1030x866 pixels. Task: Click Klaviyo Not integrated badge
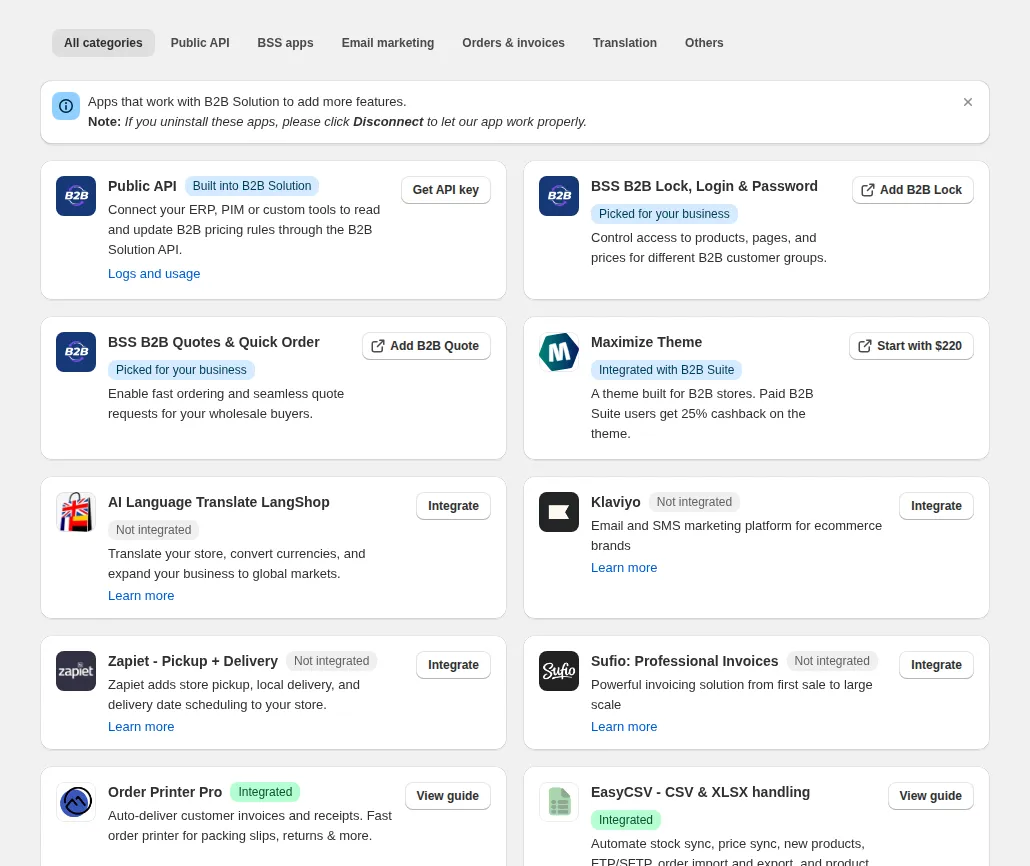694,502
